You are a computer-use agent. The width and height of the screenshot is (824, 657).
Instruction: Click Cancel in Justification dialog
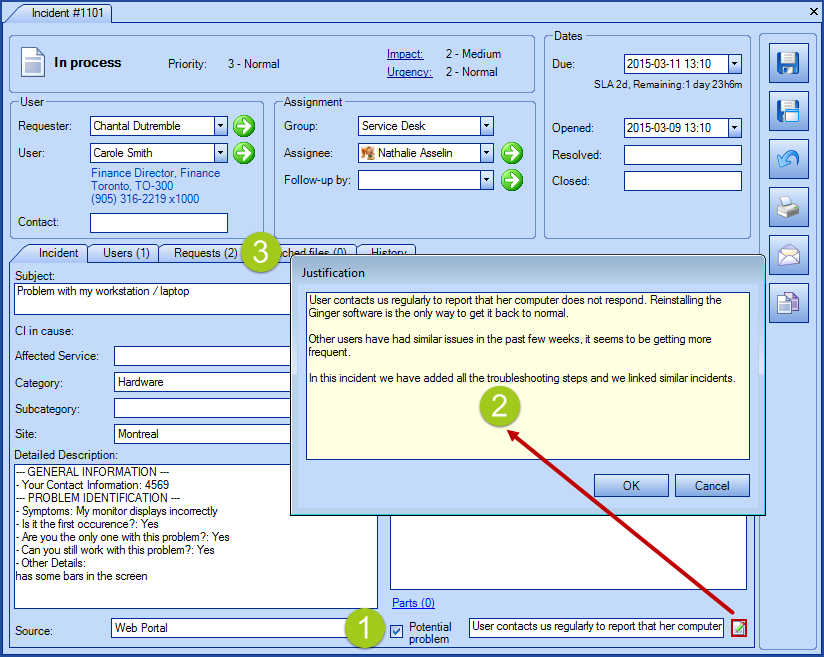tap(711, 485)
